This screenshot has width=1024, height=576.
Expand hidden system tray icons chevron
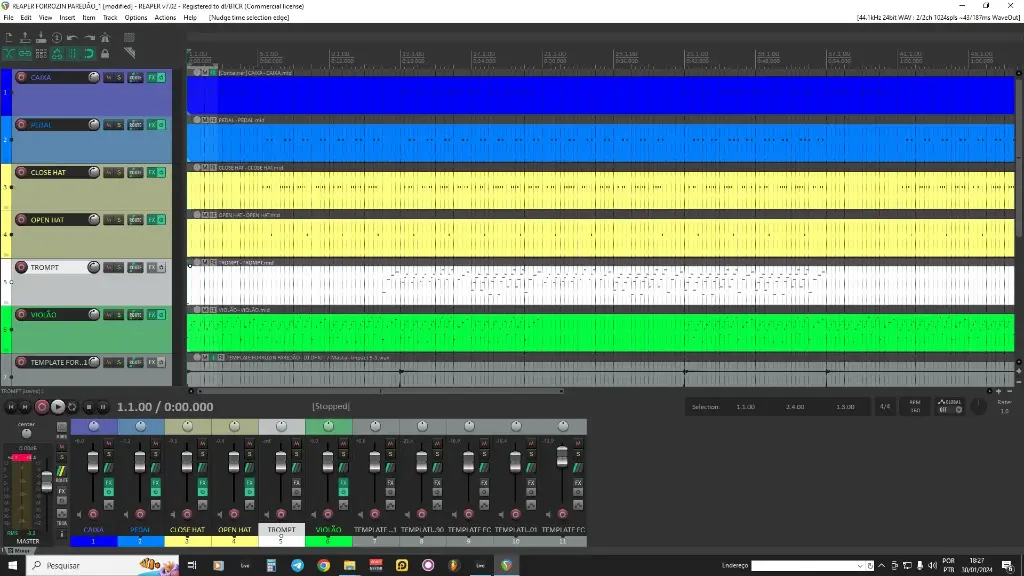coord(882,566)
